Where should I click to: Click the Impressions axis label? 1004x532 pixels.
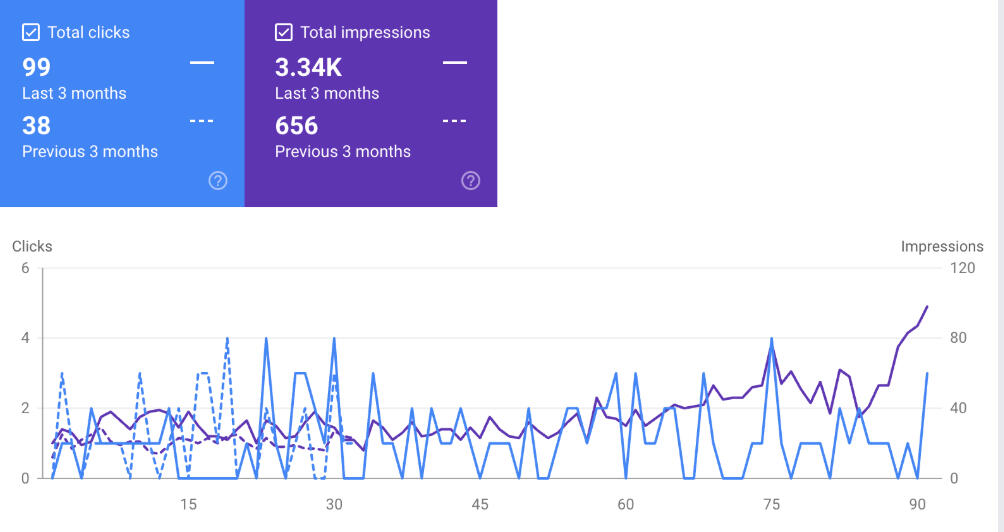click(x=942, y=246)
